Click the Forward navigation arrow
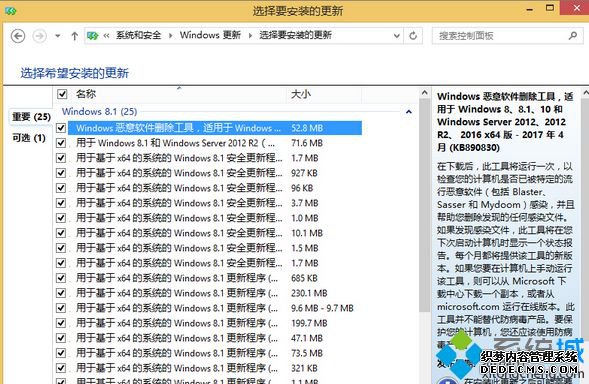Image resolution: width=589 pixels, height=384 pixels. coord(39,36)
